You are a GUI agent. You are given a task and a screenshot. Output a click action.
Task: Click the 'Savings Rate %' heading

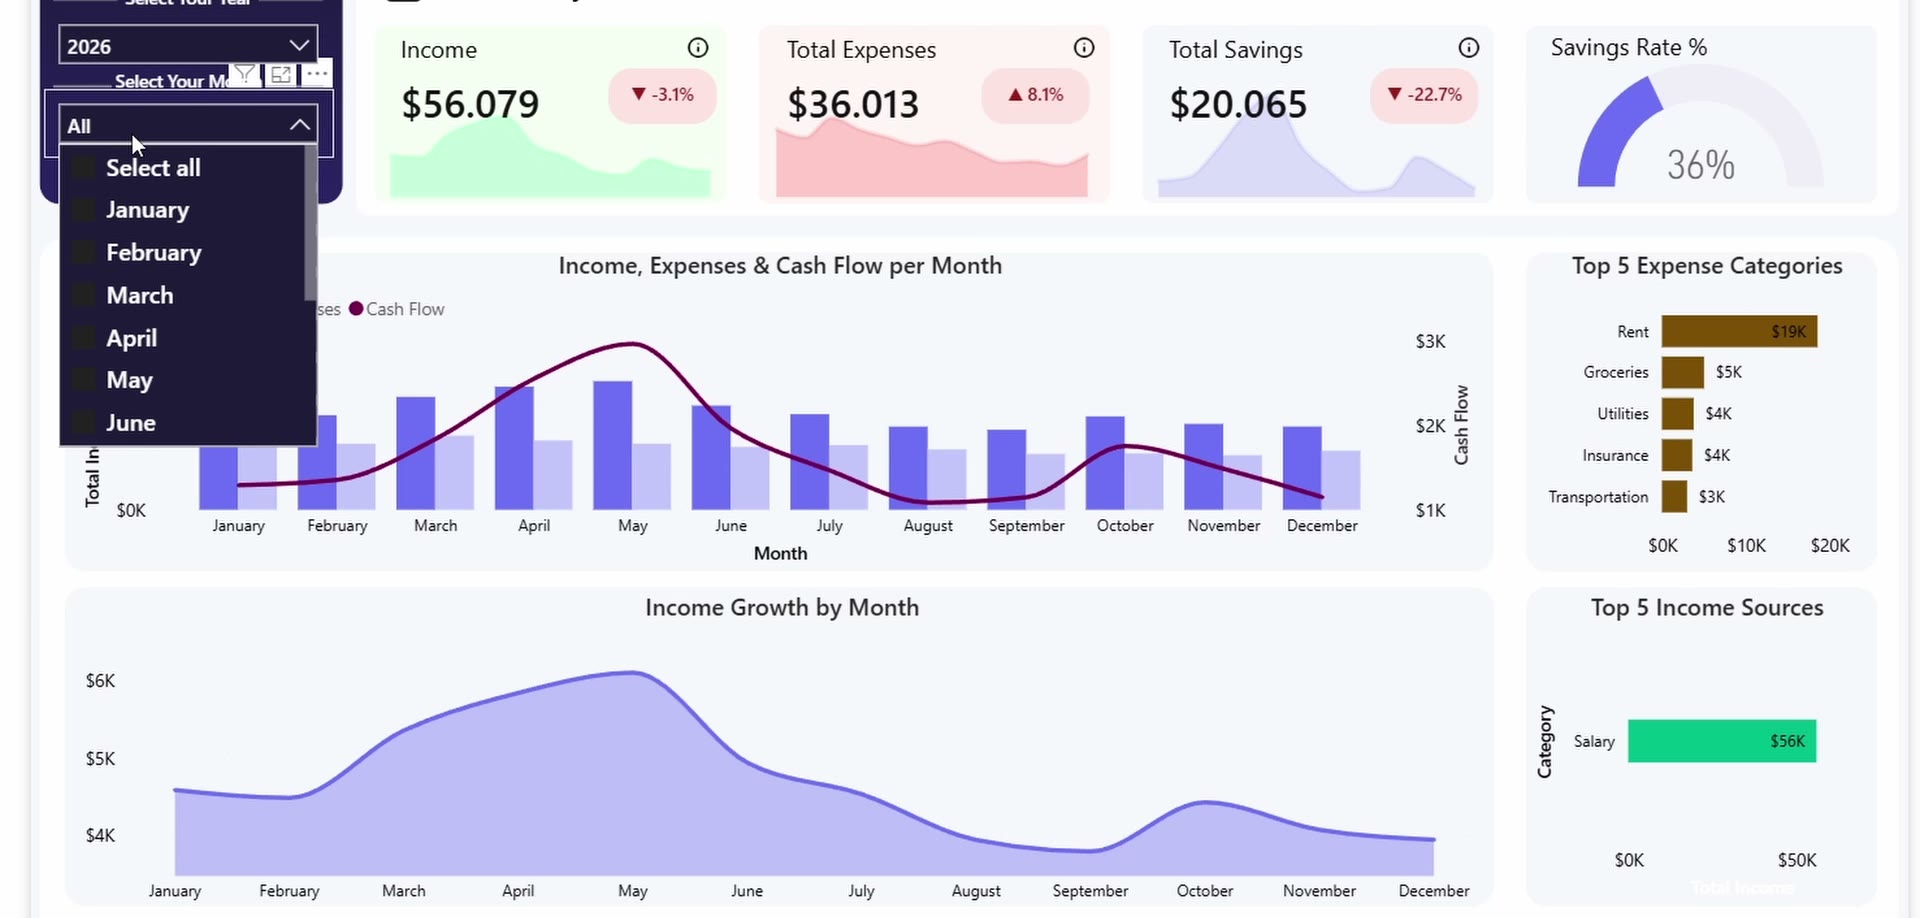click(1629, 48)
